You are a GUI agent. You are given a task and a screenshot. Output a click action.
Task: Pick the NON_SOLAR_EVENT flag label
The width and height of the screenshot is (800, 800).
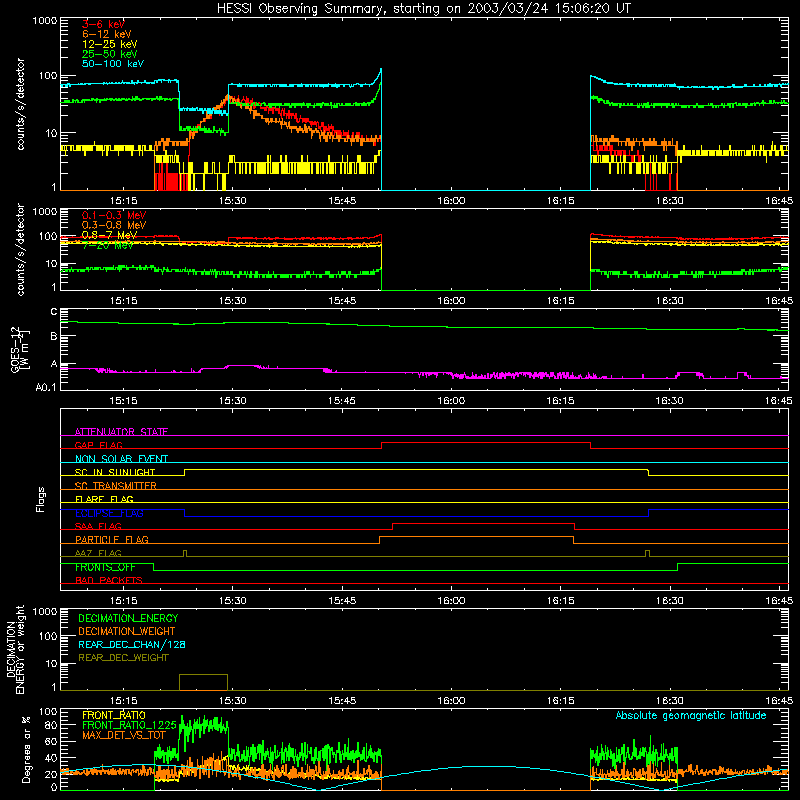121,459
